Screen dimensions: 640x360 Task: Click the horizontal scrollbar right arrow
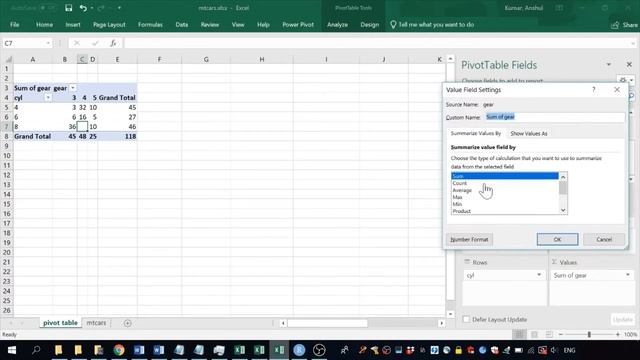(x=441, y=323)
